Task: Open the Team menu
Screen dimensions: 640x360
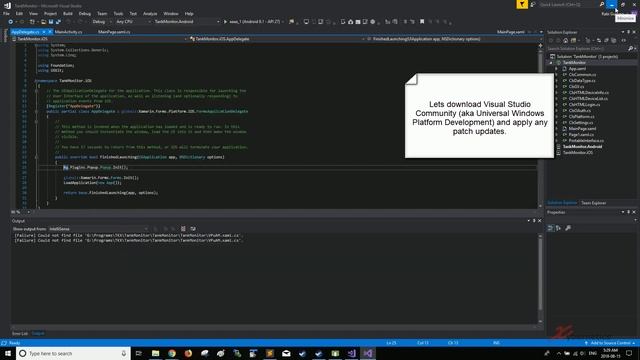Action: (102, 13)
